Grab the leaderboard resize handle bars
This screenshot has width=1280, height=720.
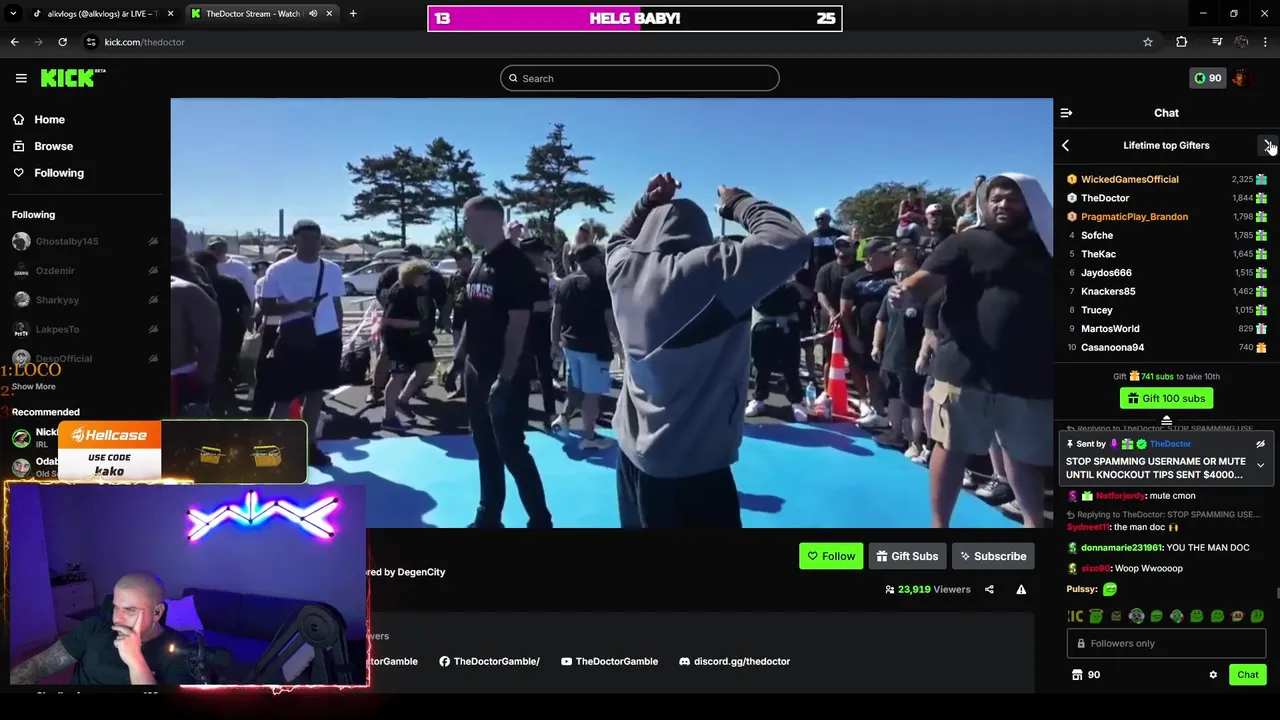point(1166,421)
